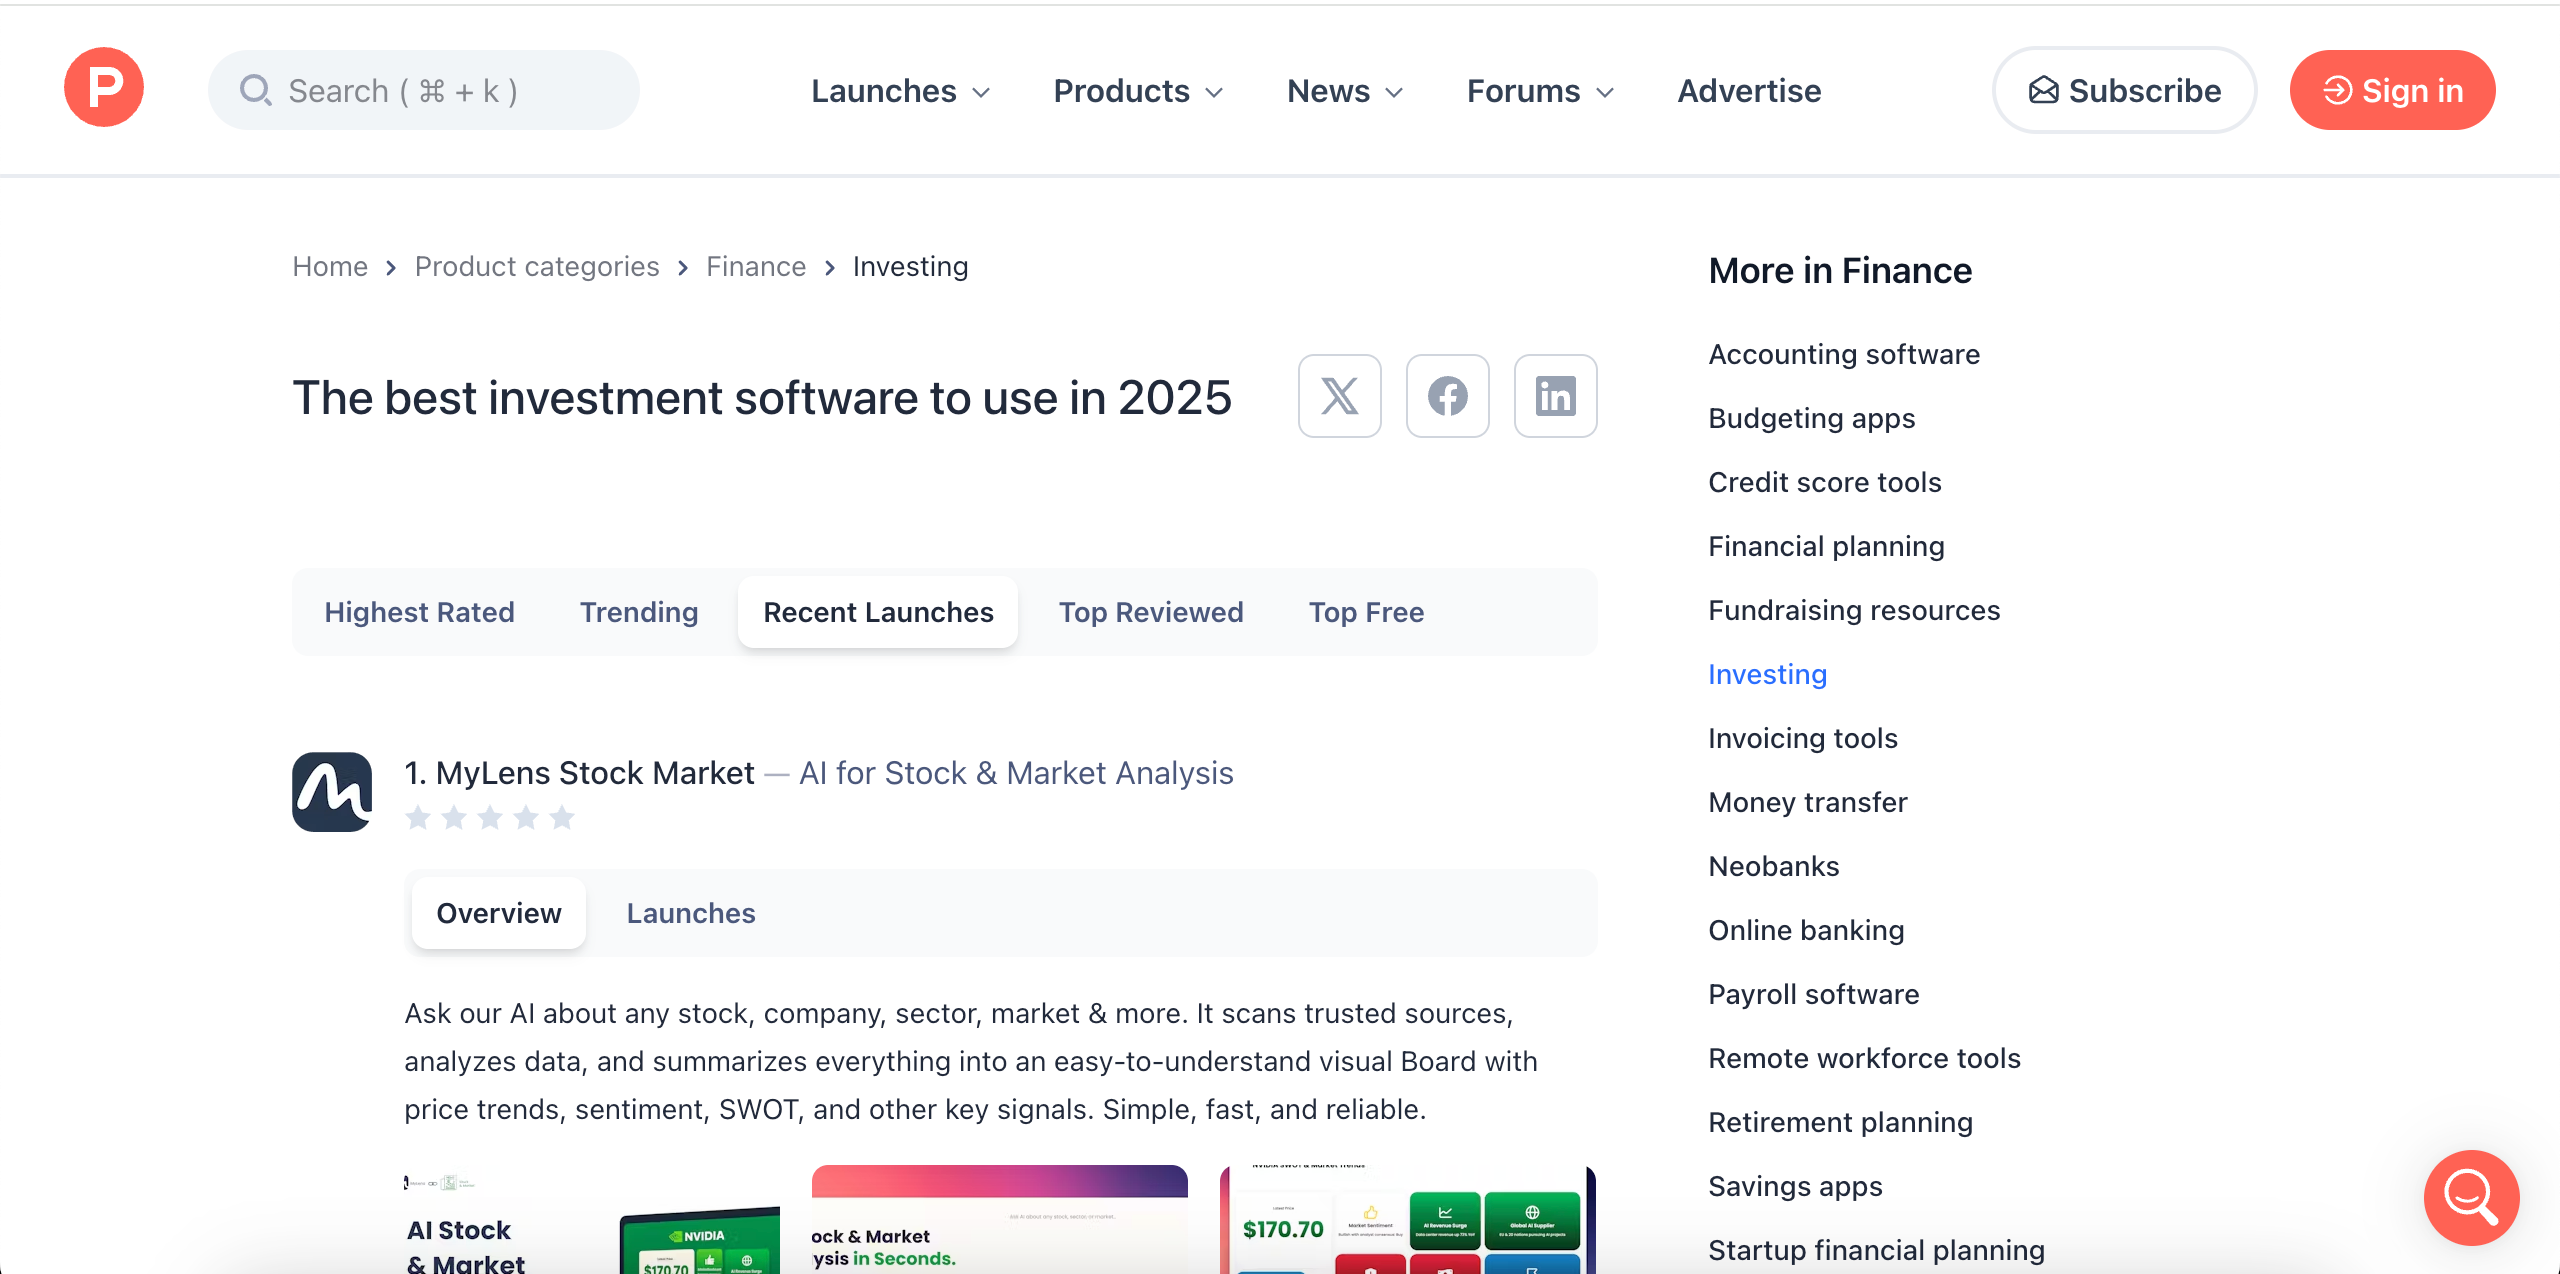Share page on X (Twitter)
The width and height of the screenshot is (2560, 1274).
click(1339, 396)
